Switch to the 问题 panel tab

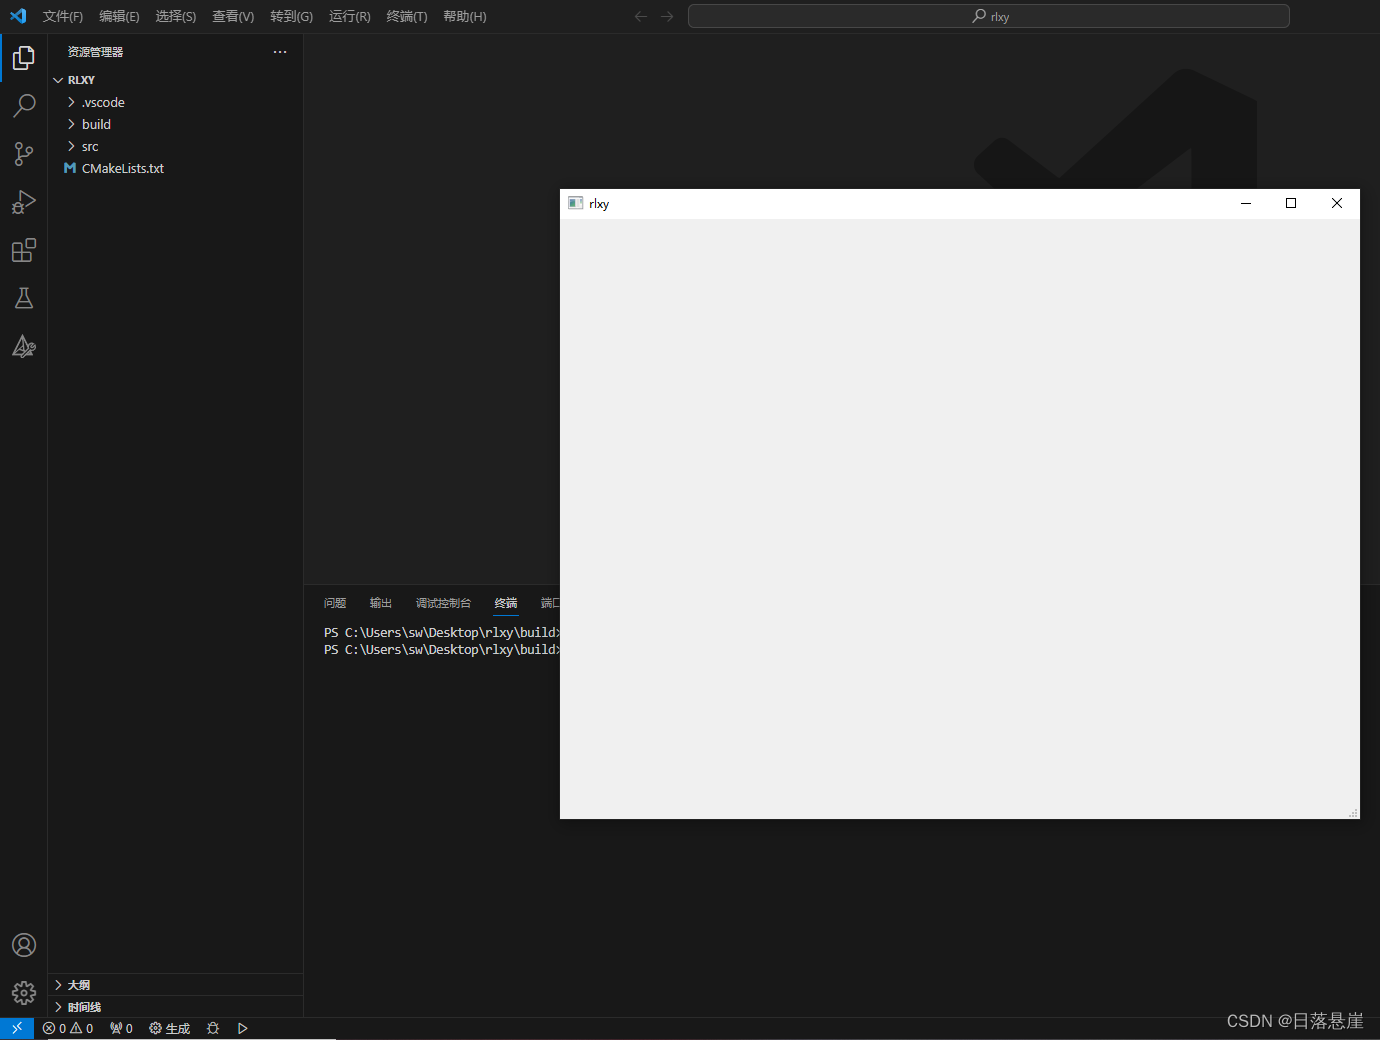coord(335,603)
